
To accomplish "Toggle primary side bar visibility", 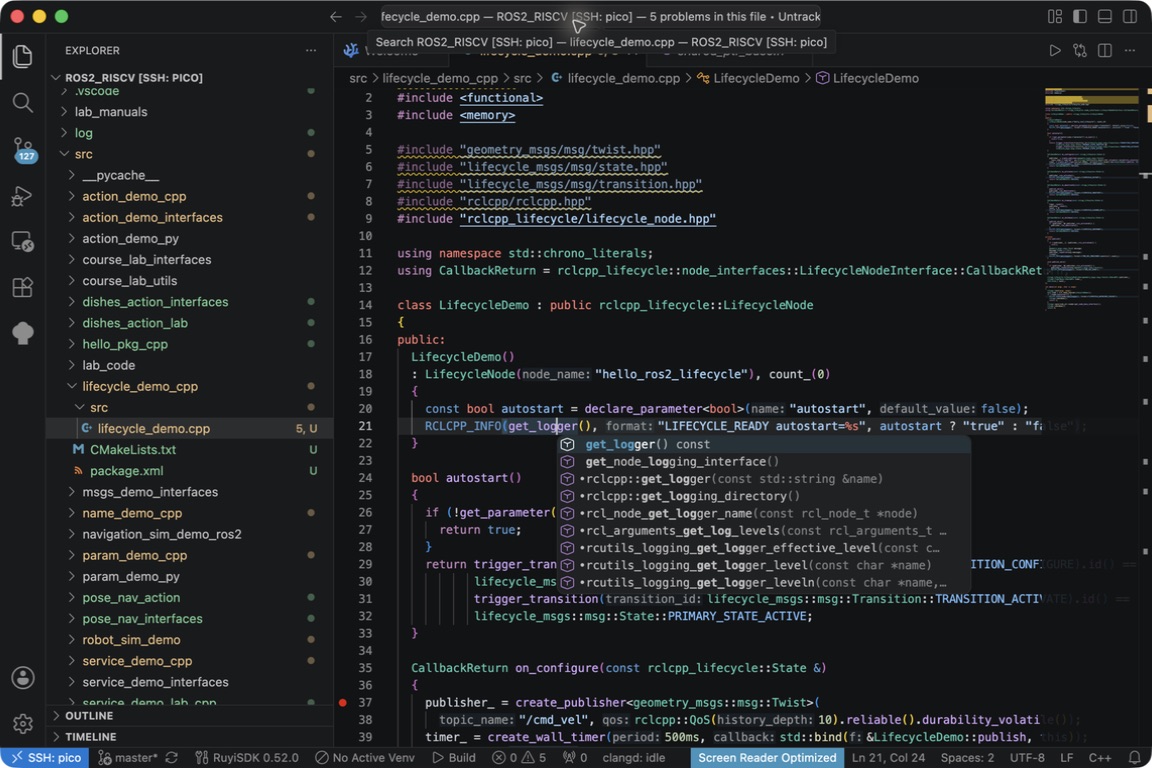I will tap(1080, 16).
